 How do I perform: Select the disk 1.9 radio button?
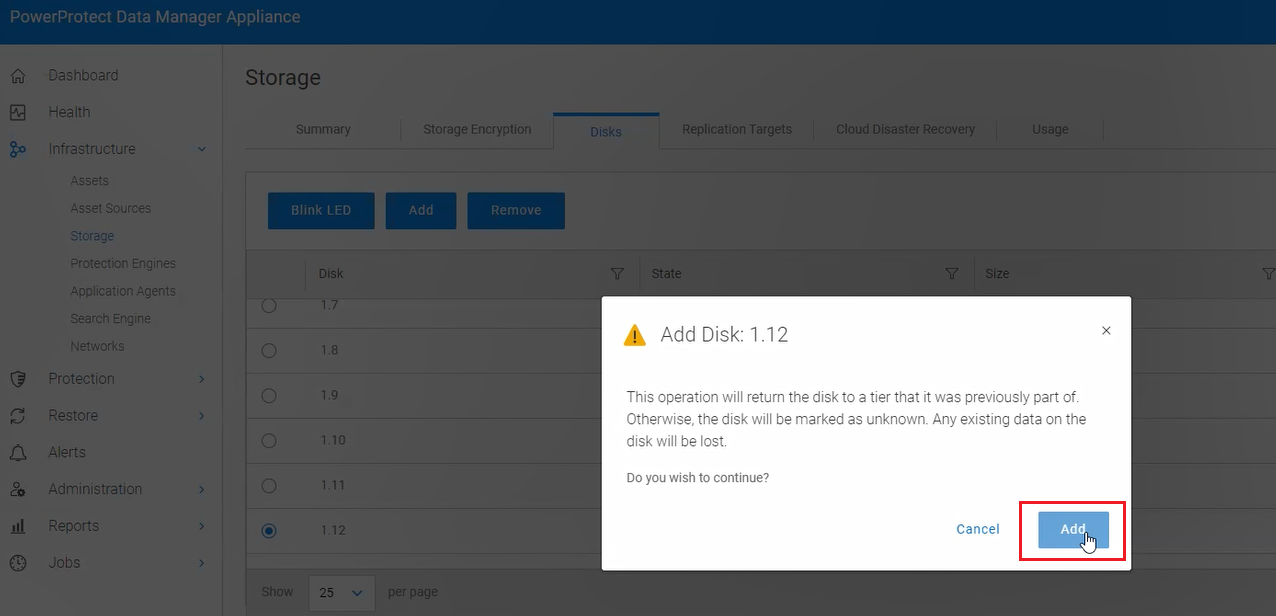tap(268, 395)
